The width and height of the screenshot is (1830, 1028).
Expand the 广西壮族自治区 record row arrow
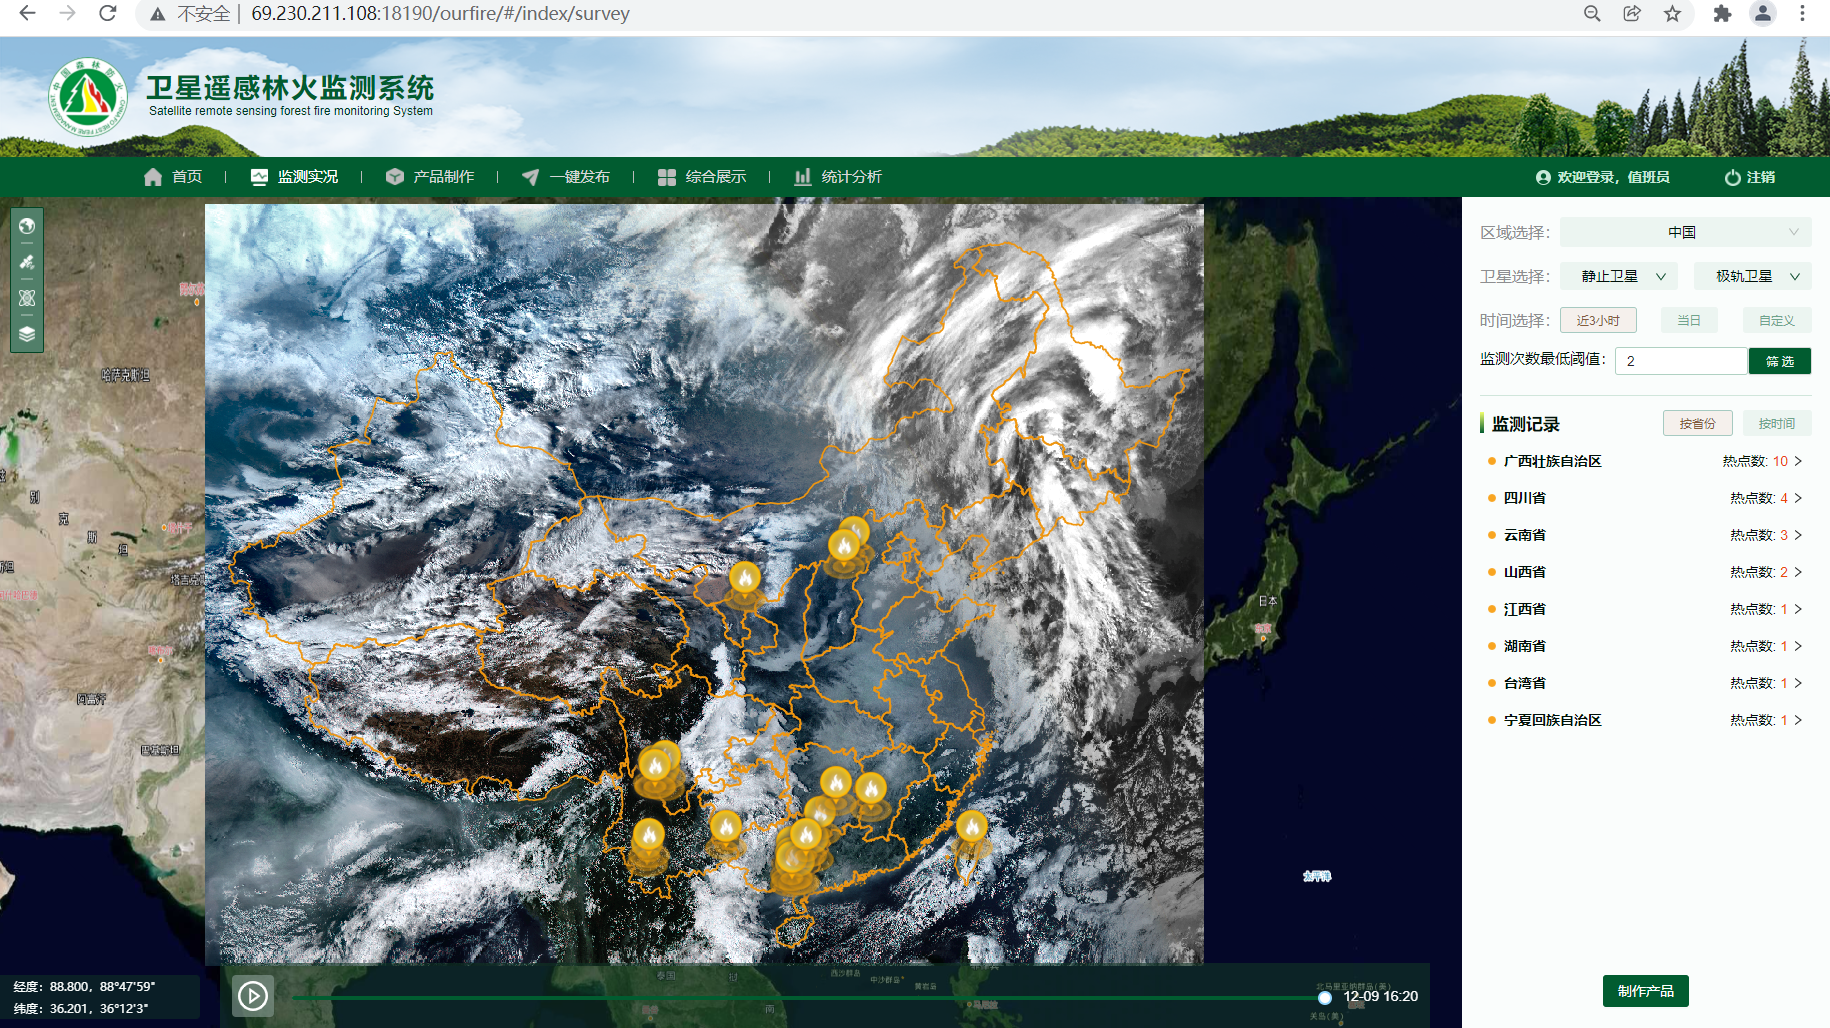click(x=1798, y=461)
